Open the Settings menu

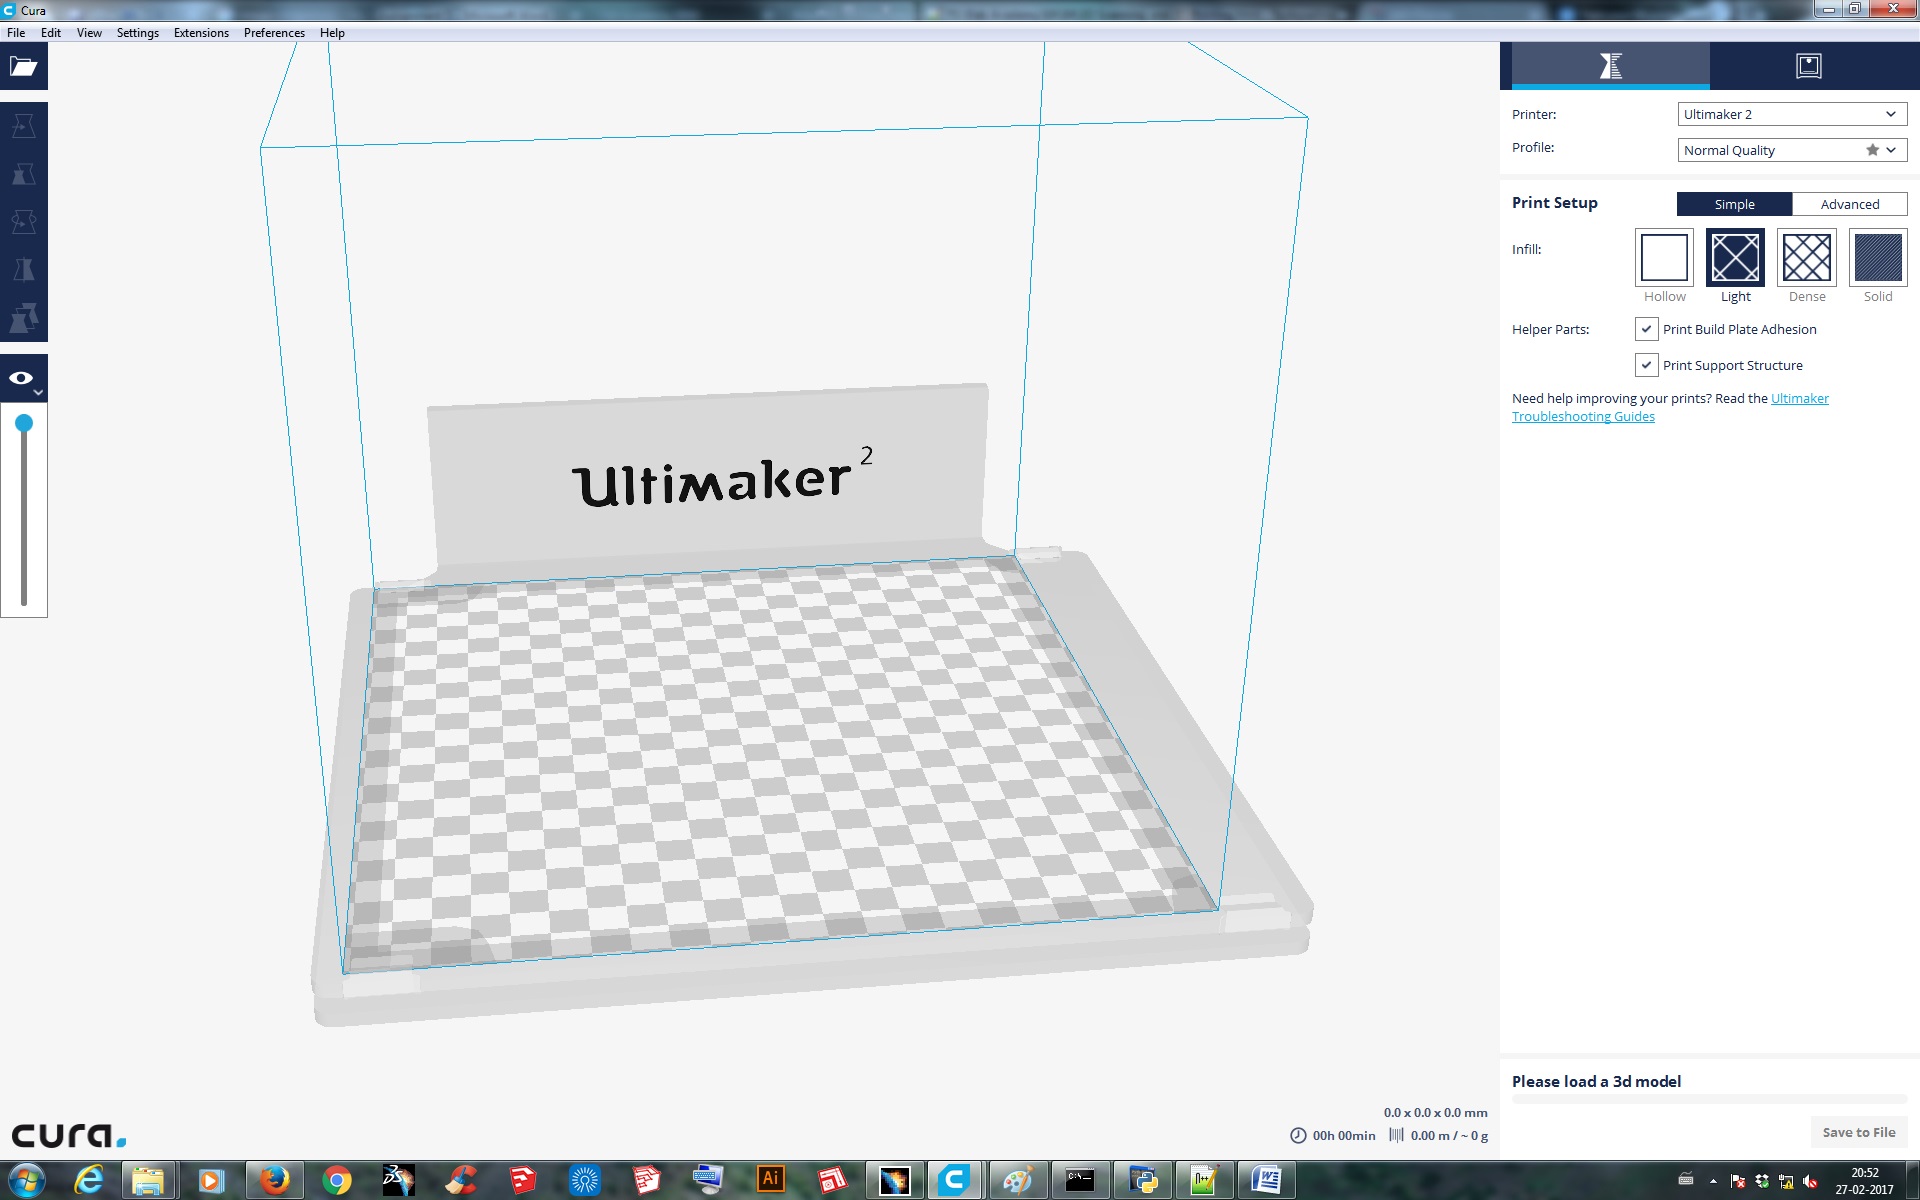[138, 33]
